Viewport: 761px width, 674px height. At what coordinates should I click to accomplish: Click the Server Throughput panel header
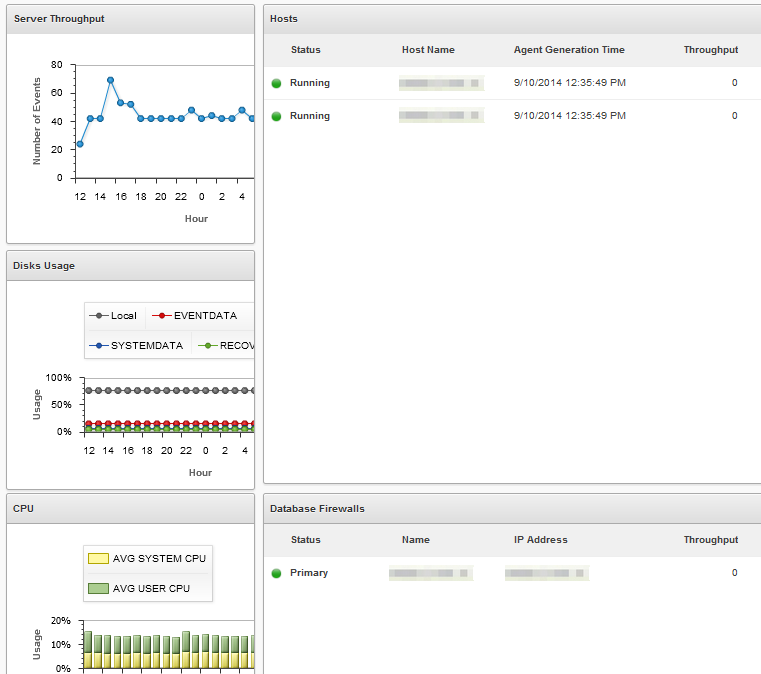(131, 19)
